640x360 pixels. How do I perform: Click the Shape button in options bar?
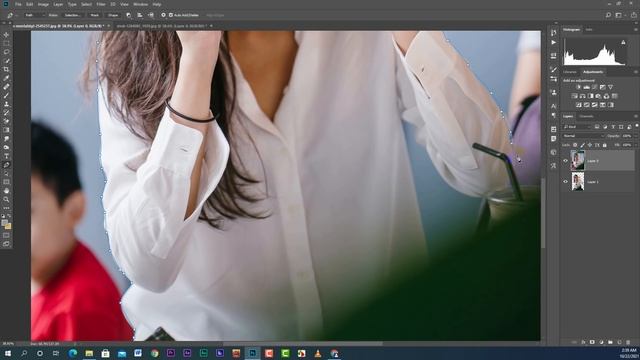tap(113, 15)
